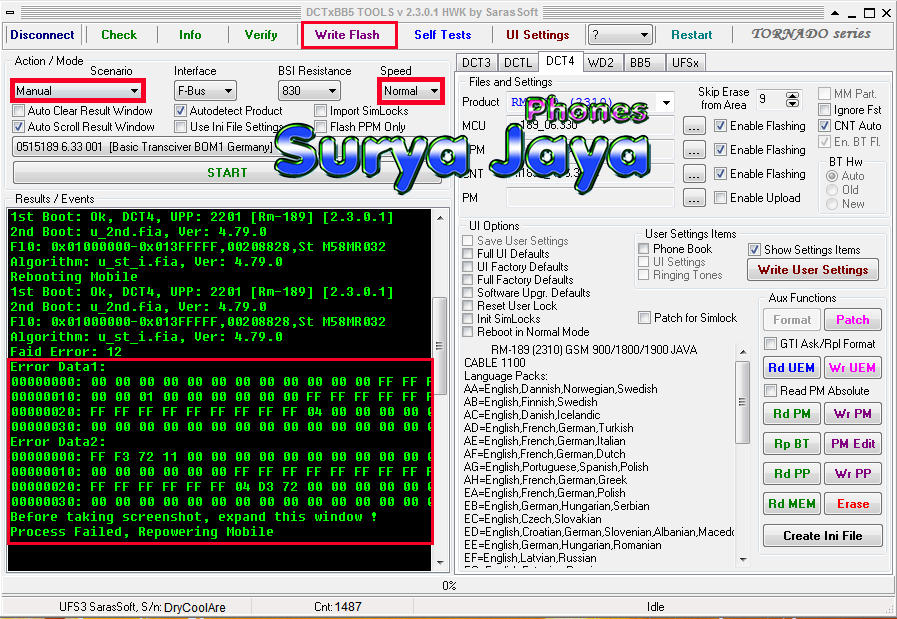Image resolution: width=897 pixels, height=619 pixels.
Task: Open PM Edit
Action: [x=852, y=443]
